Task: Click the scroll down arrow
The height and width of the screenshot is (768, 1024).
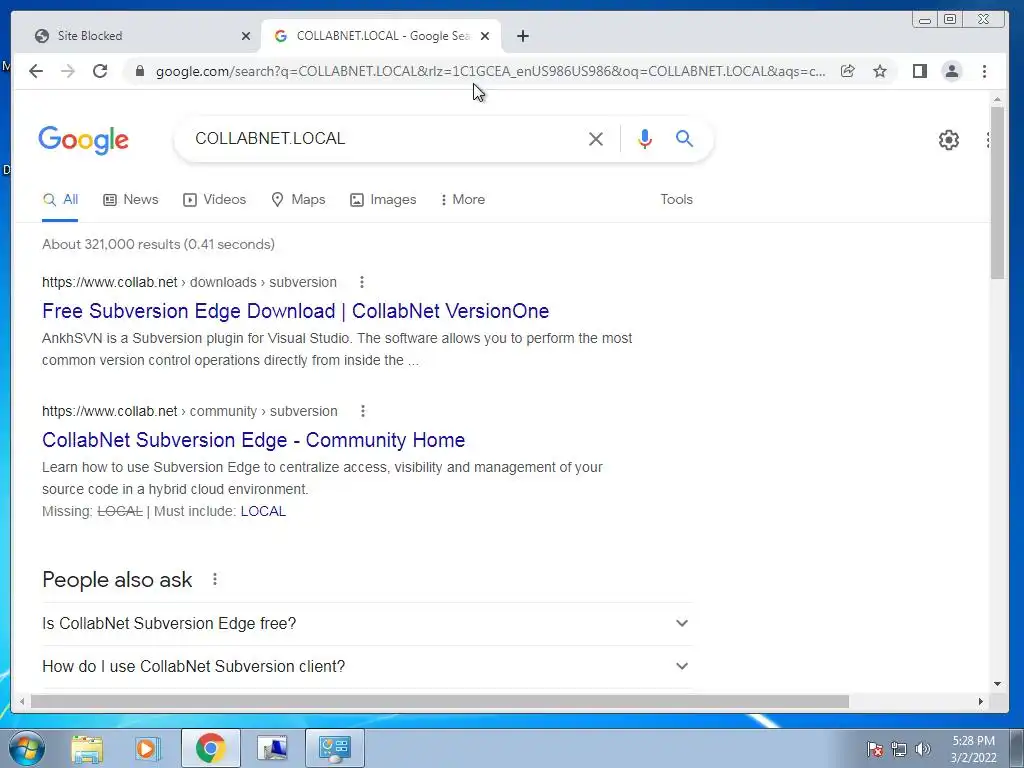Action: tap(997, 684)
